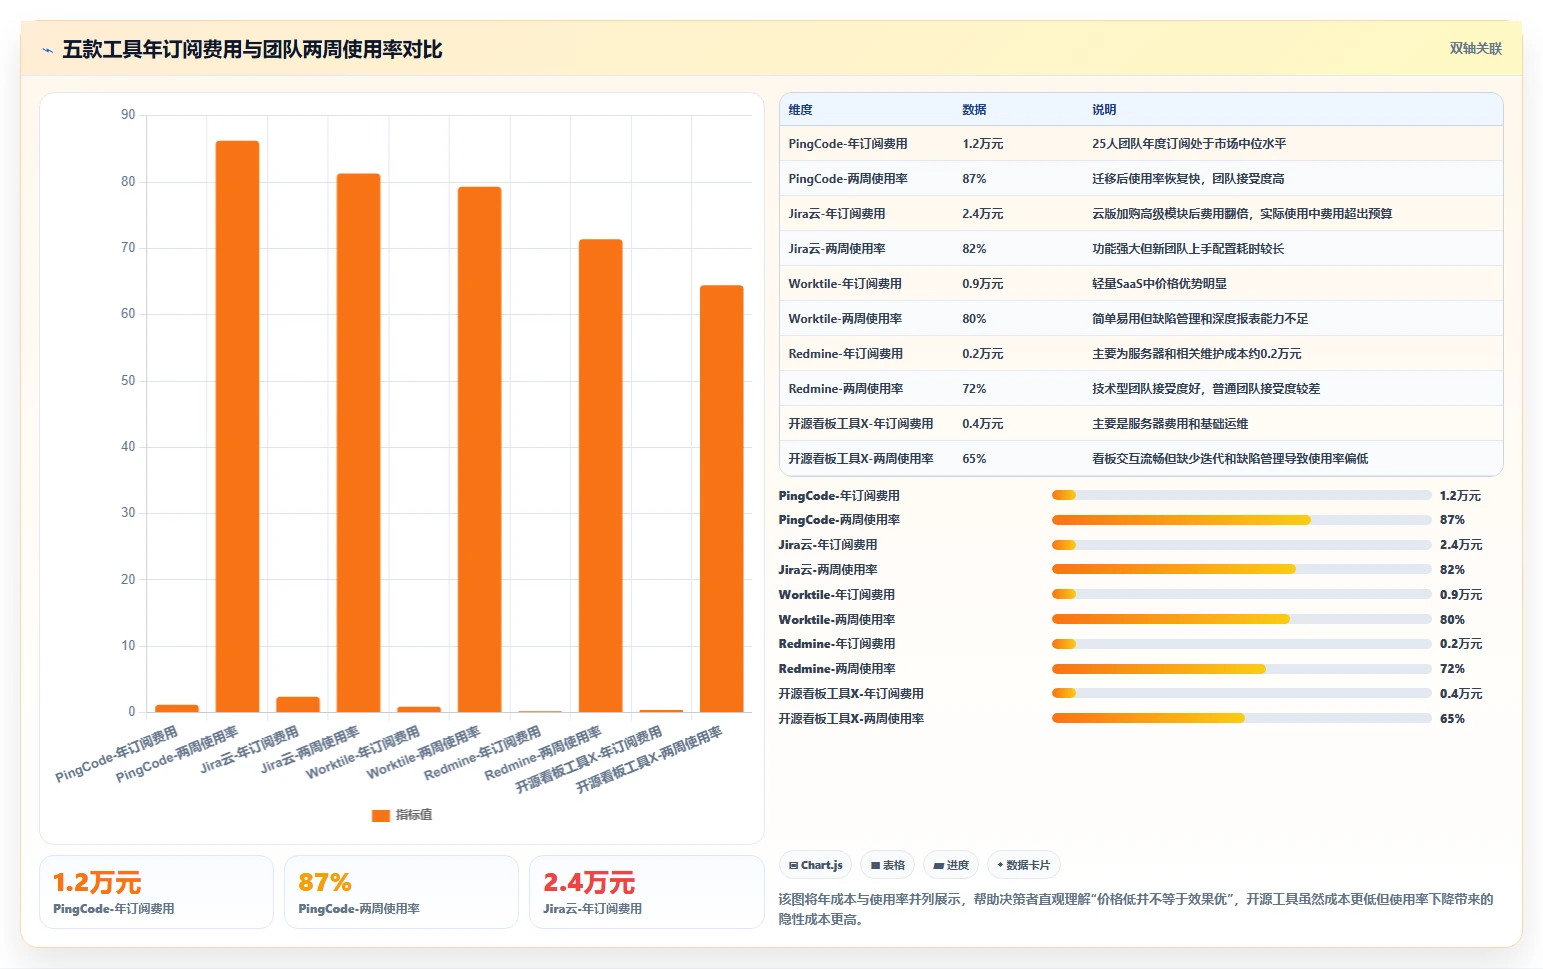Select table cell Worktile-两周使用率

pos(845,319)
